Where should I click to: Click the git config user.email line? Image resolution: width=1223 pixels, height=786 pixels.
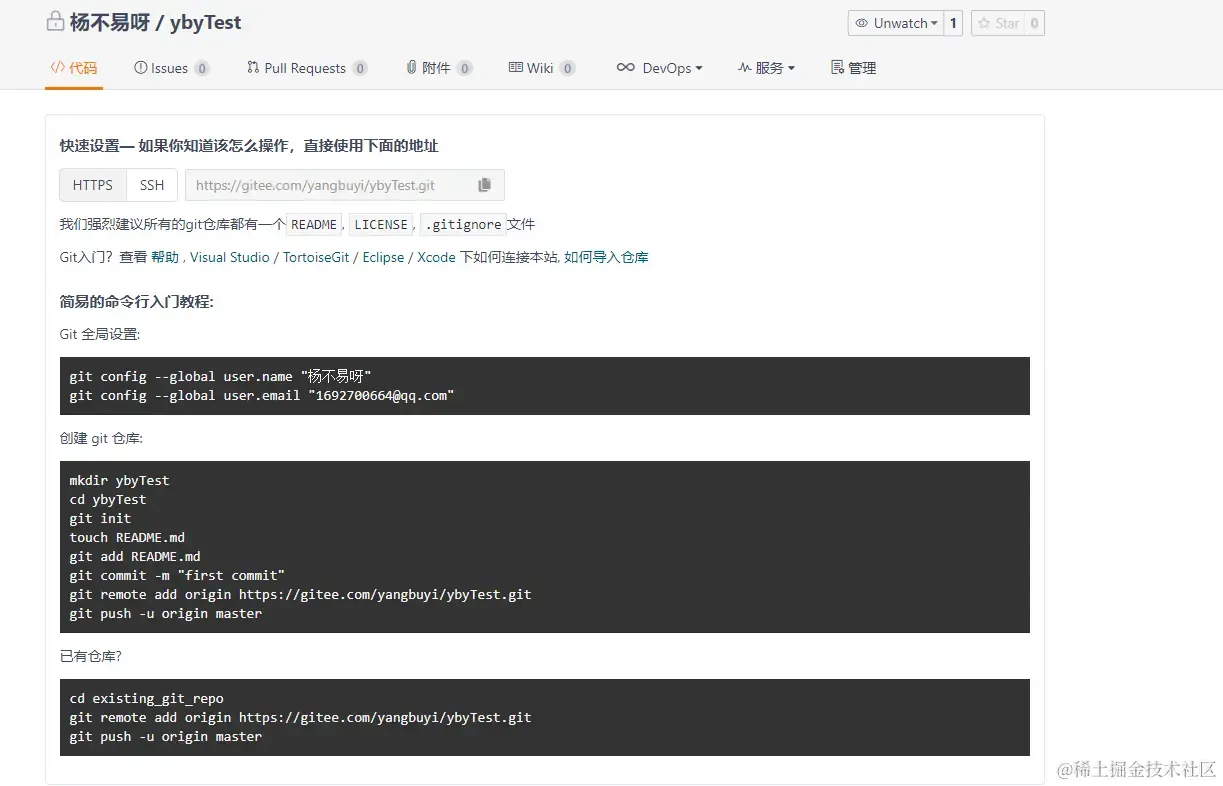pyautogui.click(x=262, y=395)
